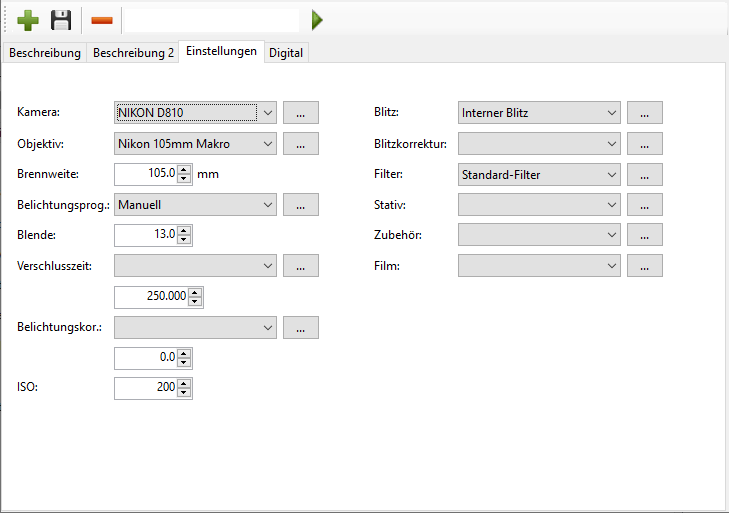
Task: Click the ellipsis button beside Stativ
Action: tap(645, 205)
